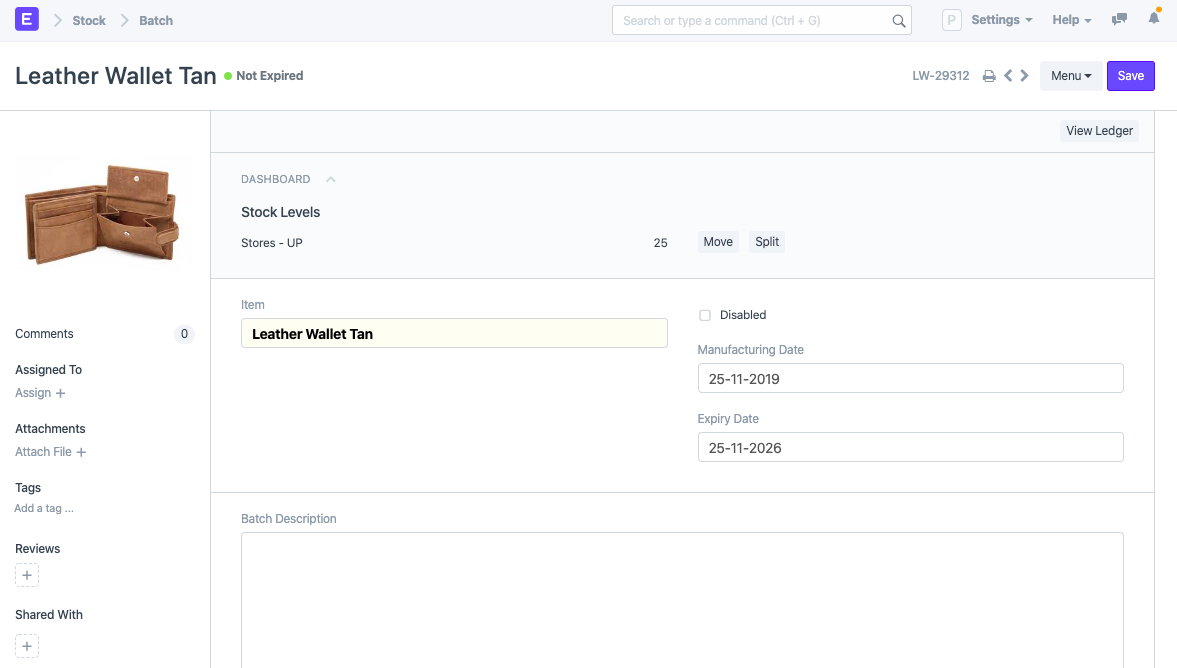Image resolution: width=1177 pixels, height=668 pixels.
Task: Share document using Shared With plus icon
Action: point(27,646)
